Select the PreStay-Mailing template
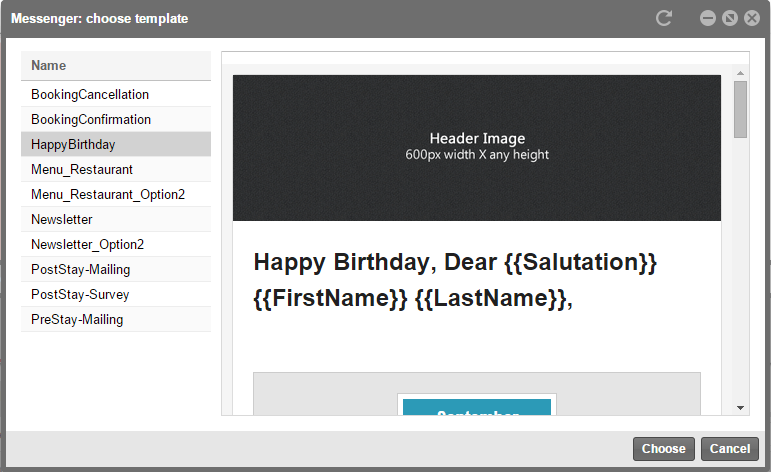 (x=77, y=319)
